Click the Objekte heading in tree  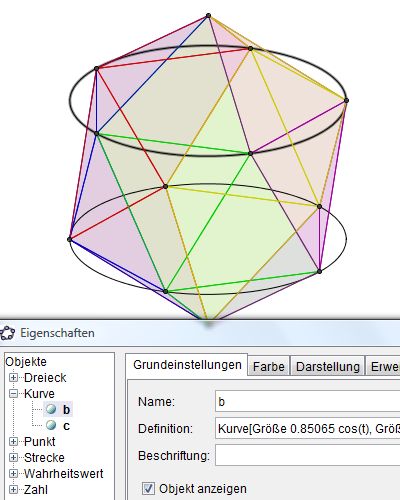(26, 362)
